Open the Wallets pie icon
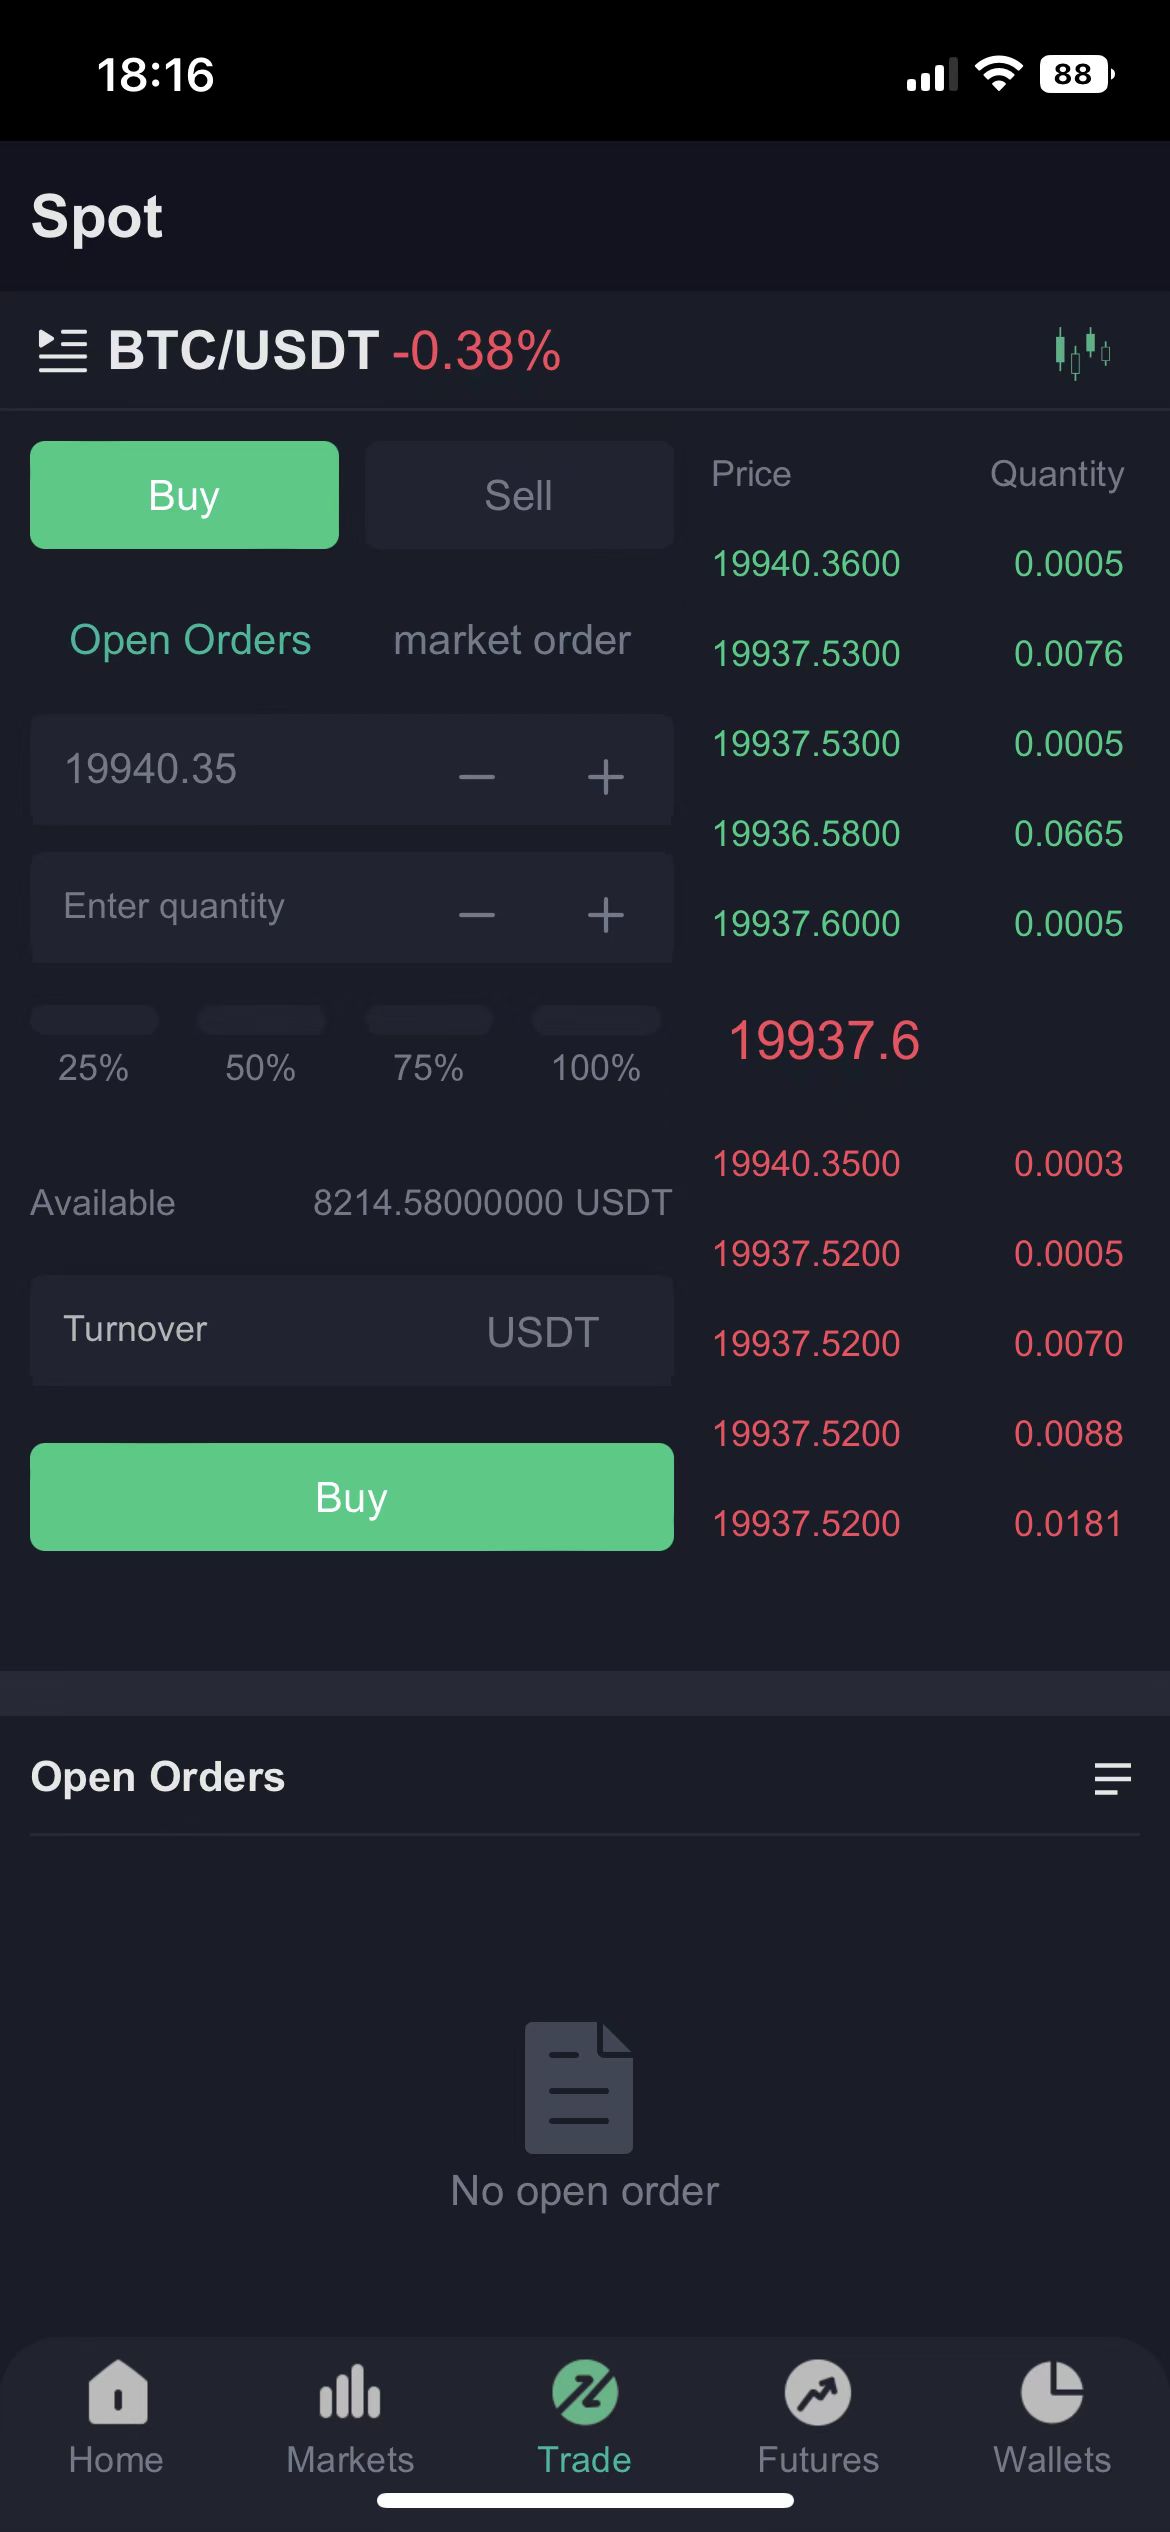The width and height of the screenshot is (1170, 2532). coord(1052,2393)
